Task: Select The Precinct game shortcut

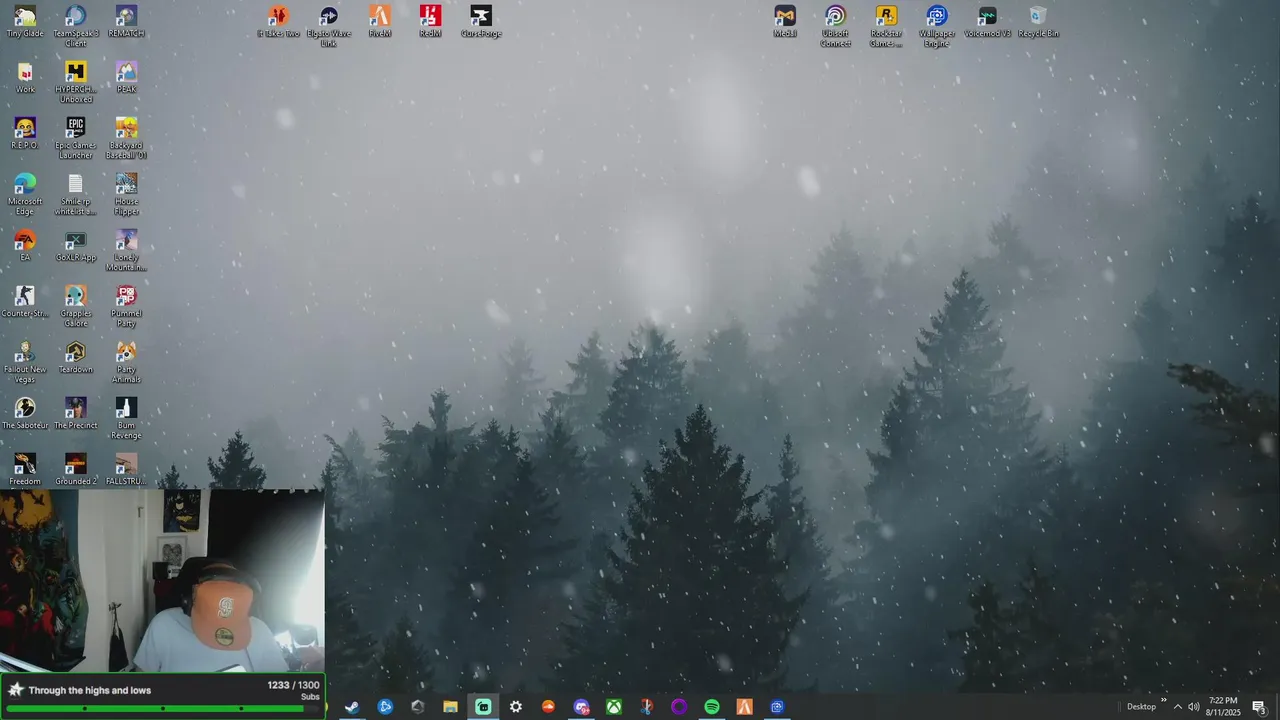Action: pos(76,413)
